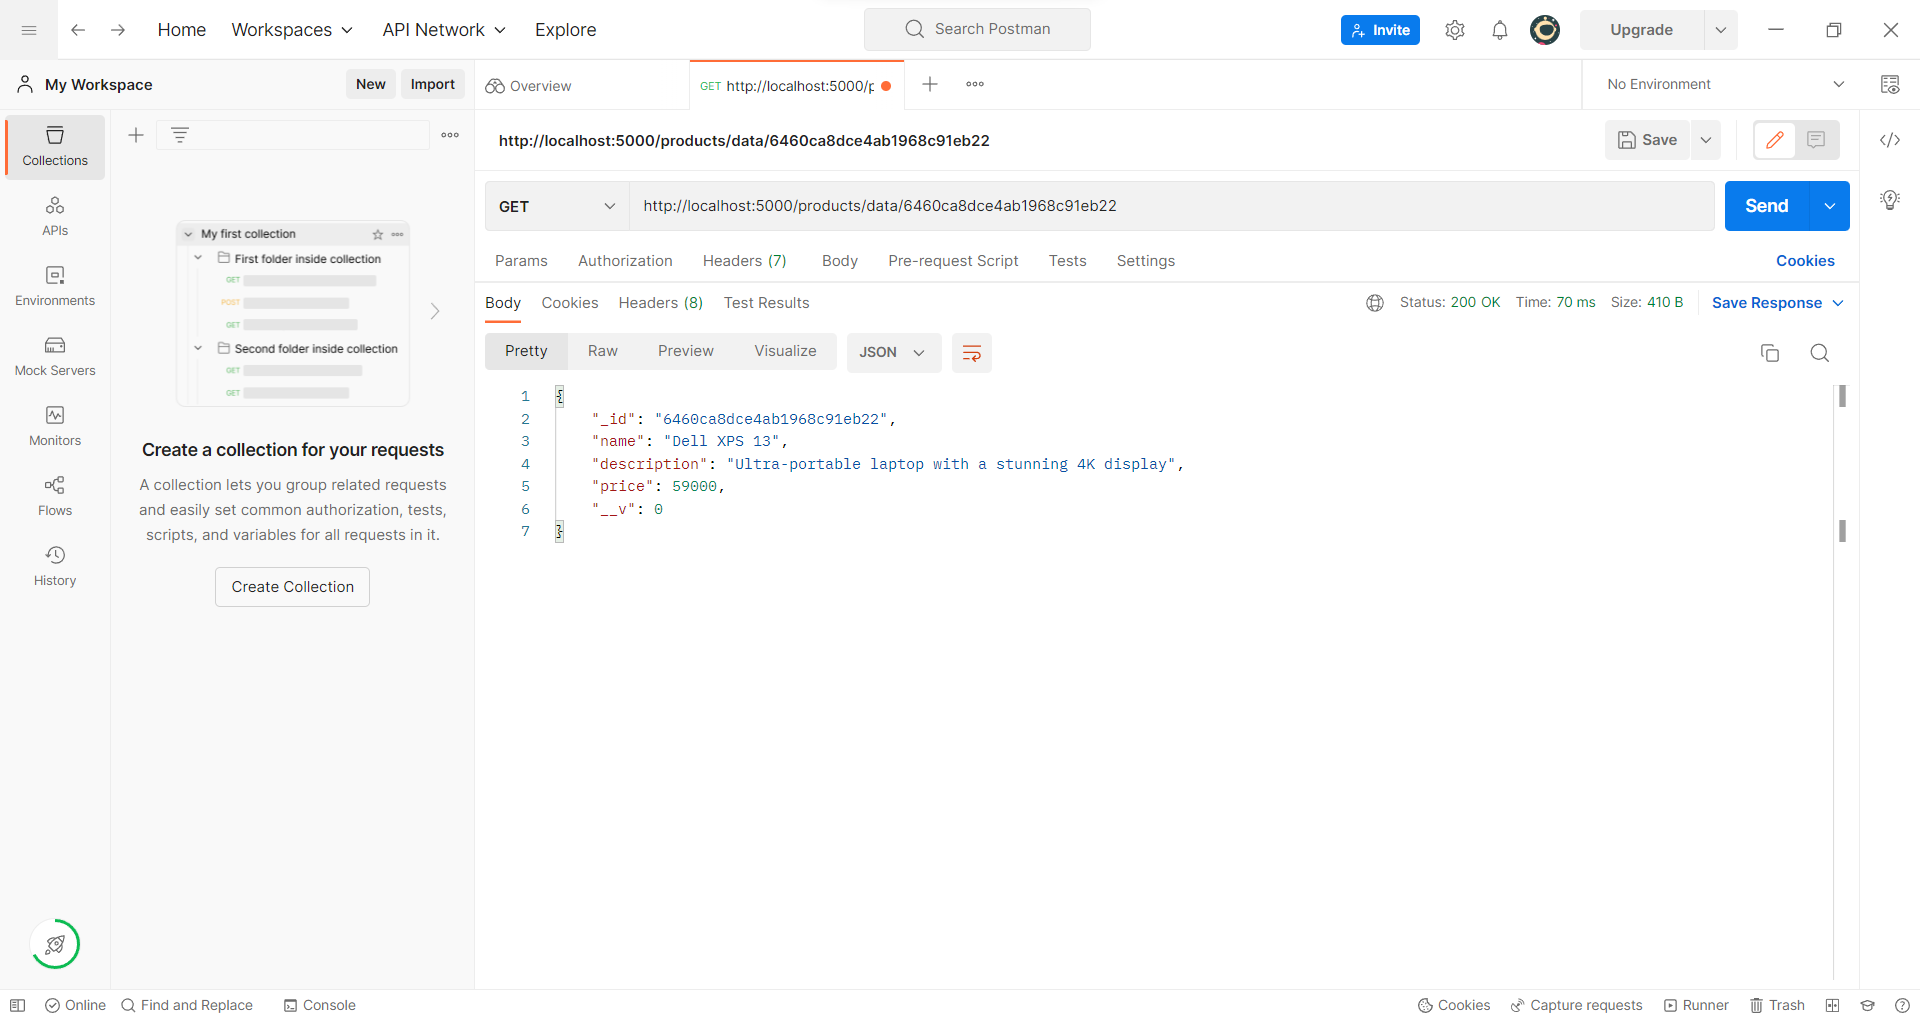This screenshot has width=1920, height=1020.
Task: Open the Environments sidebar panel
Action: [55, 287]
